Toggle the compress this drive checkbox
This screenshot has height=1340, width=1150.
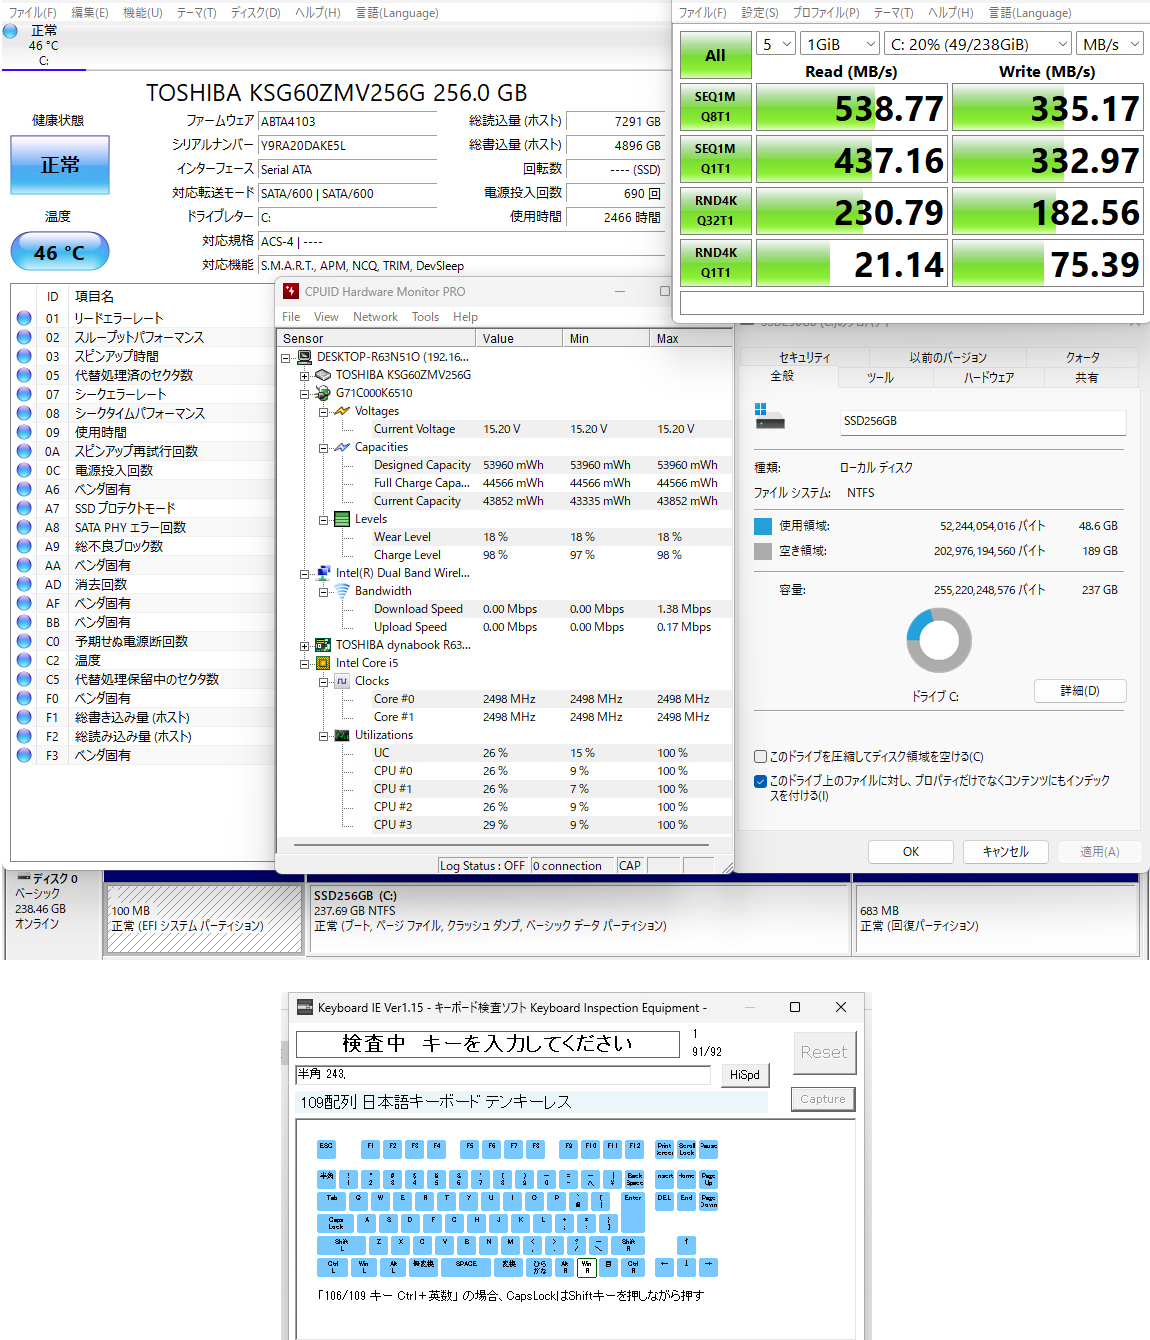tap(760, 757)
